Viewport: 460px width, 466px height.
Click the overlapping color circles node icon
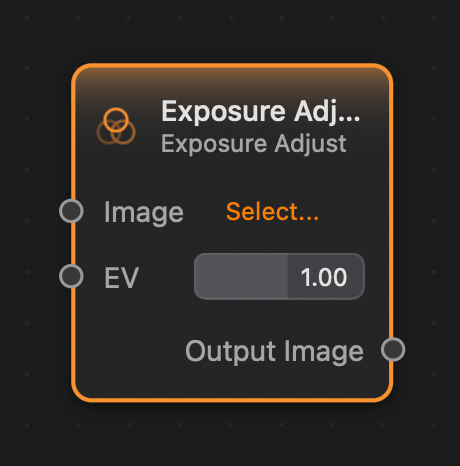coord(116,126)
